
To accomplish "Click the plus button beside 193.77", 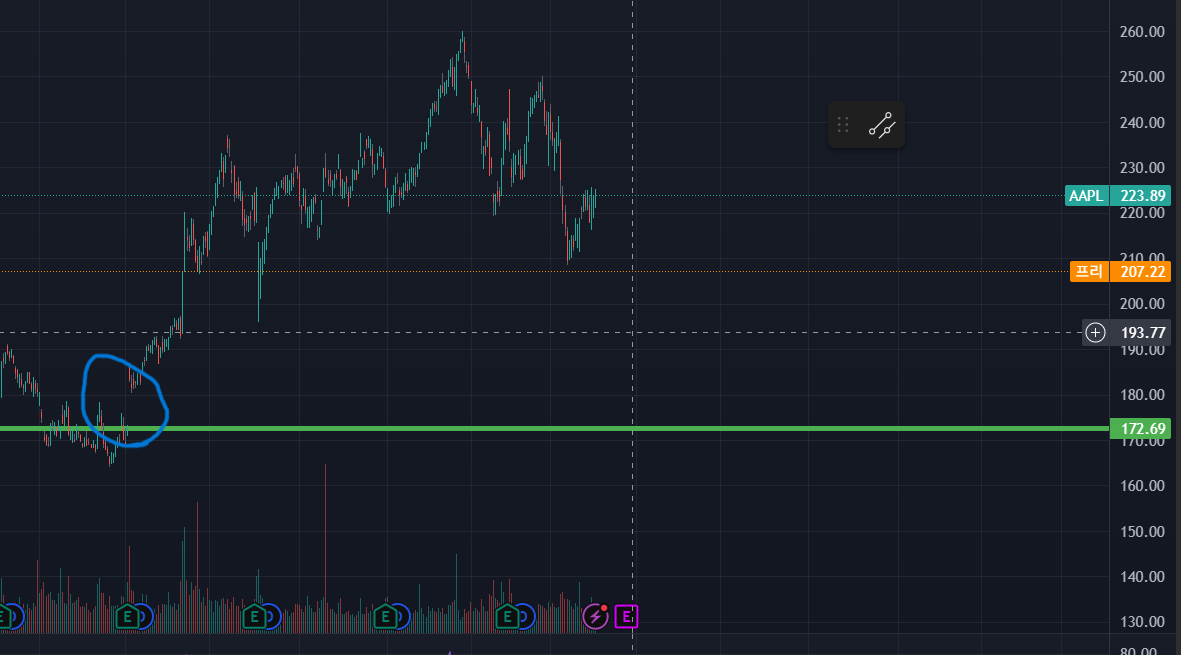I will [1096, 332].
